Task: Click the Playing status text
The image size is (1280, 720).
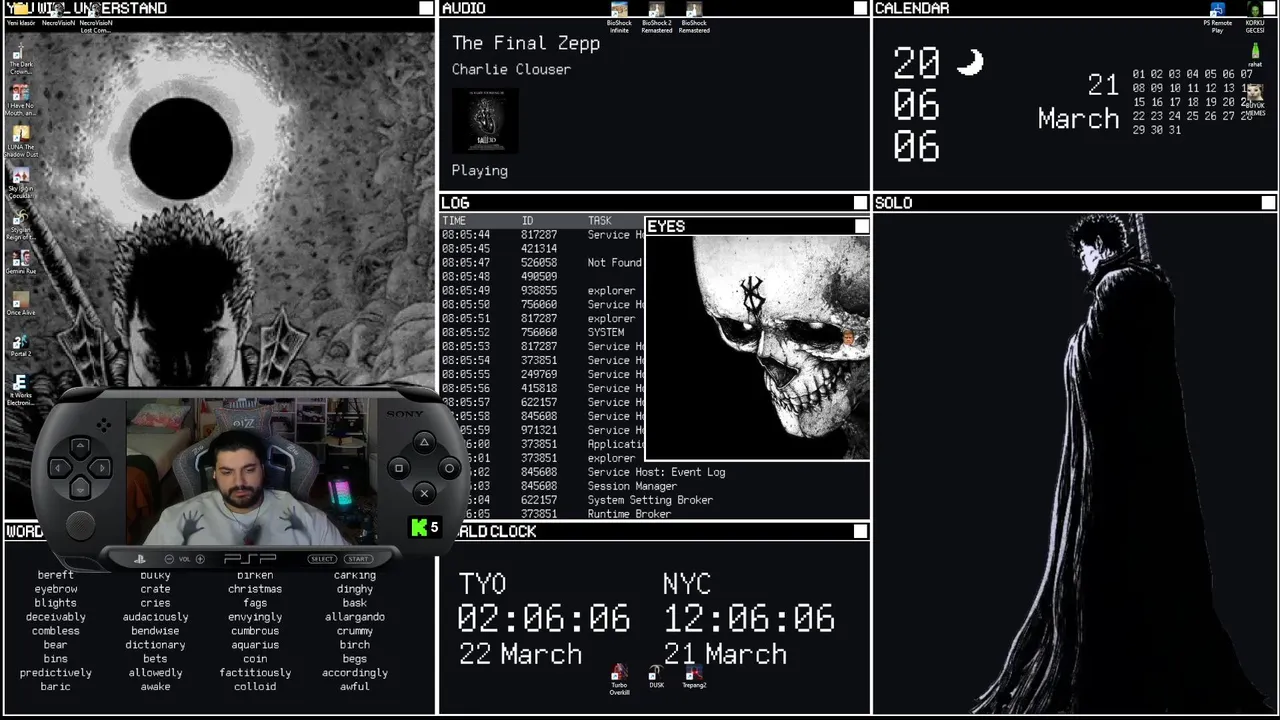Action: (480, 171)
